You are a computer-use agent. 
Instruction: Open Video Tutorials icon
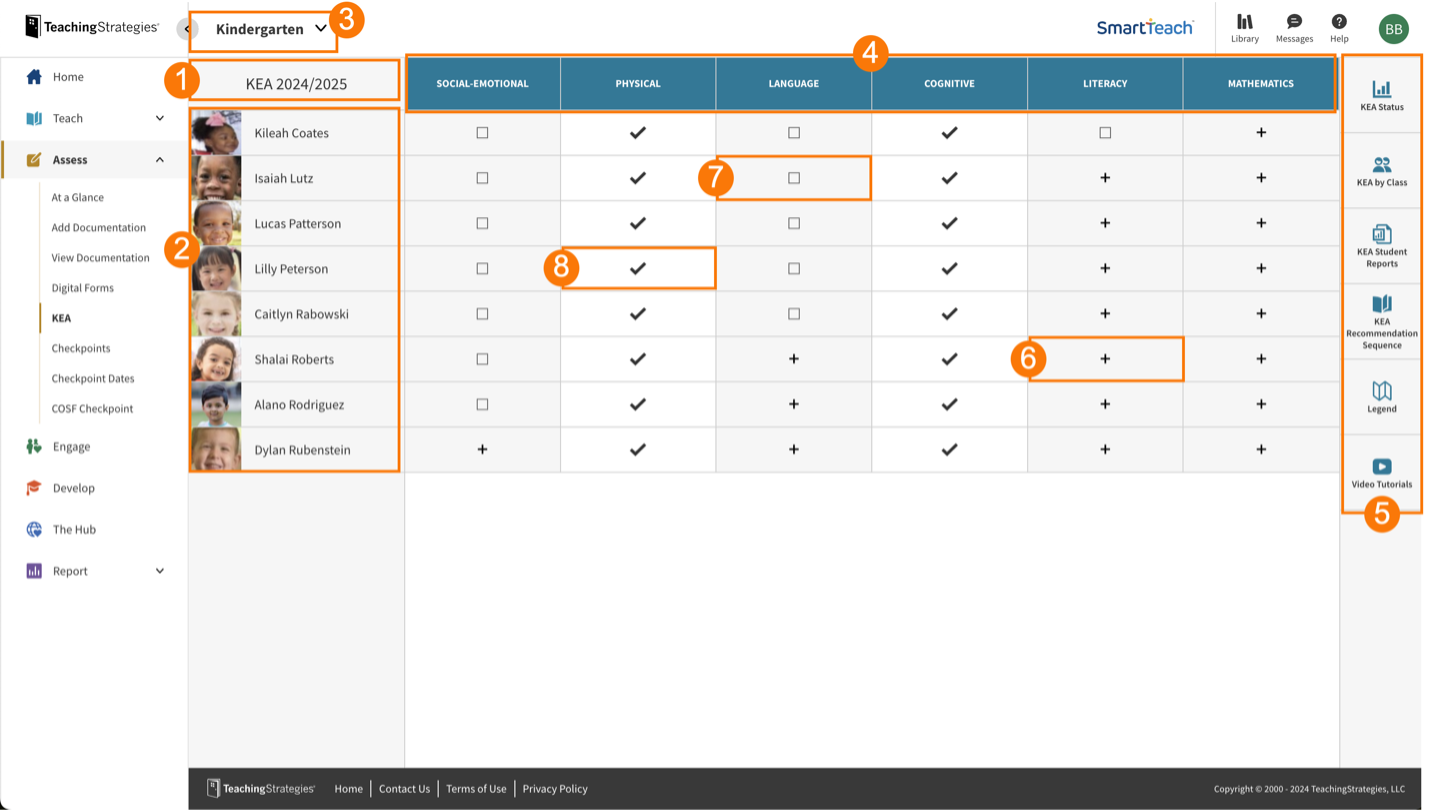coord(1381,467)
